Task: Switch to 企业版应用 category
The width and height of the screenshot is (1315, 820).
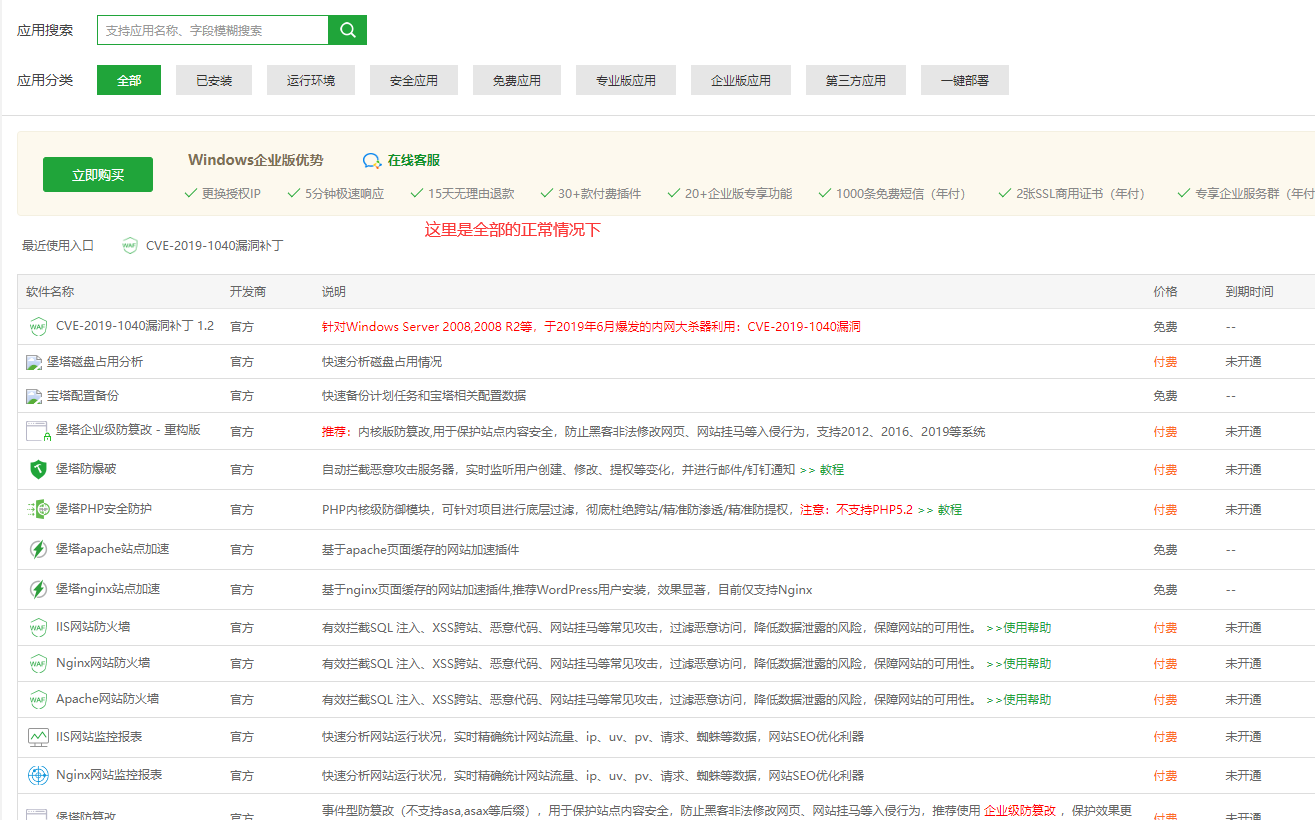Action: pyautogui.click(x=741, y=80)
